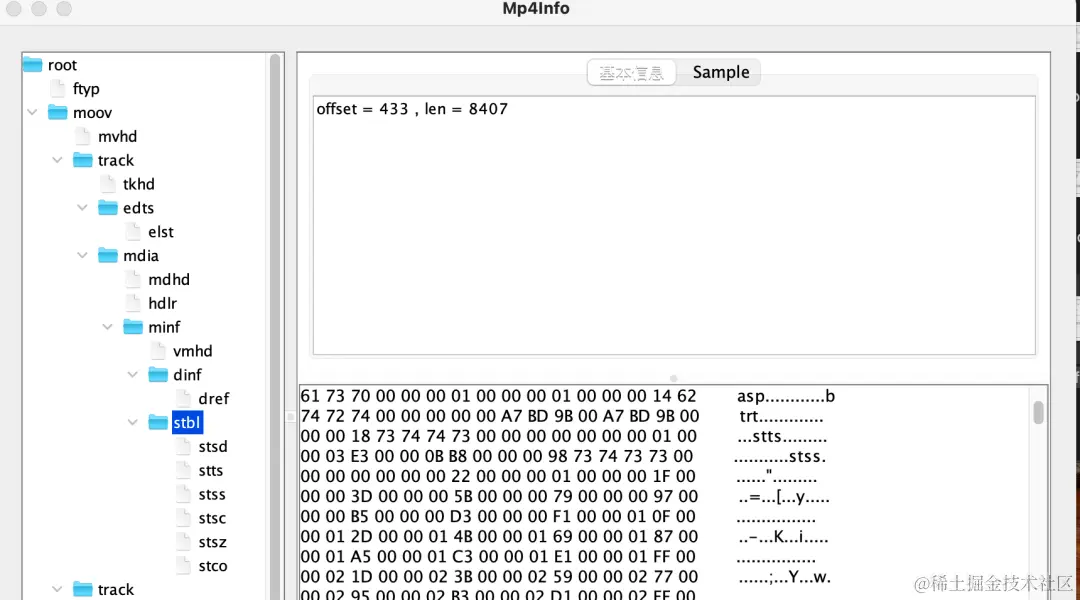Click the split-pane divider handle dot
1080x600 pixels.
(674, 378)
